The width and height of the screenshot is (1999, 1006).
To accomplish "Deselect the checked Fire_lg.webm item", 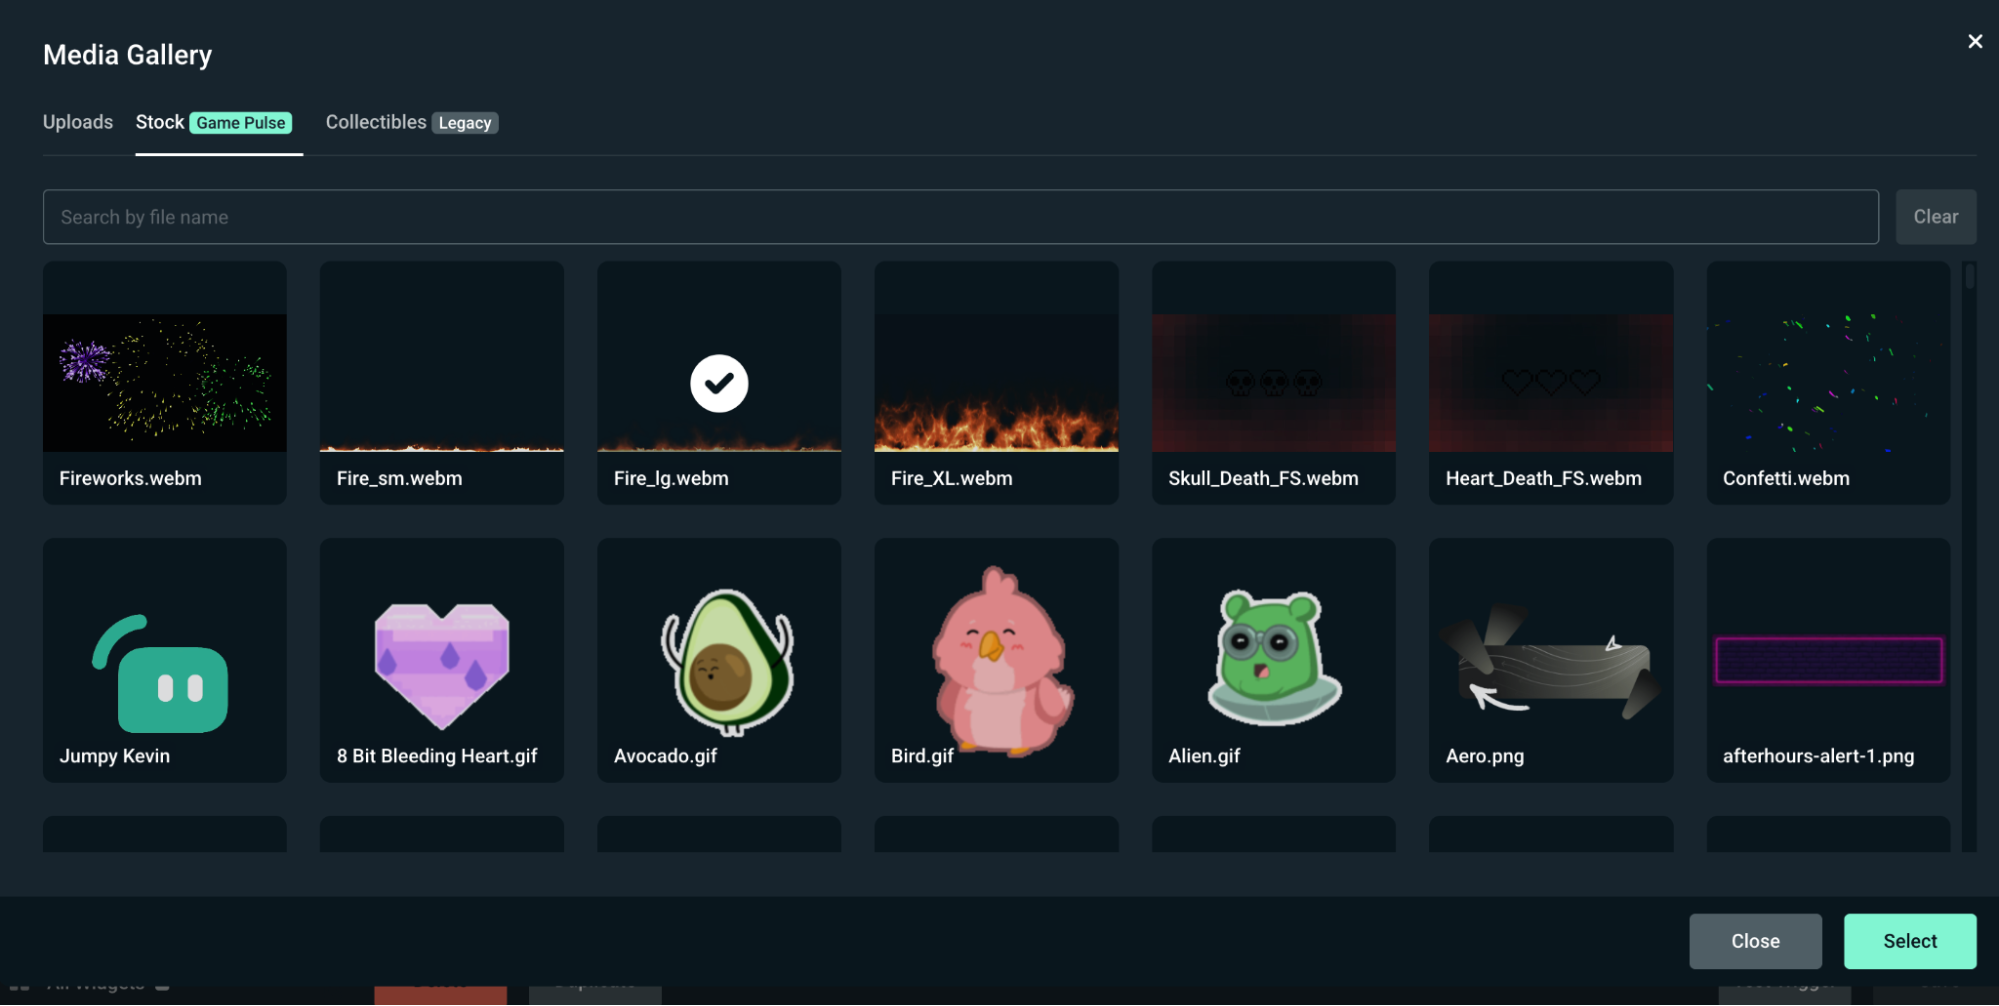I will [718, 383].
